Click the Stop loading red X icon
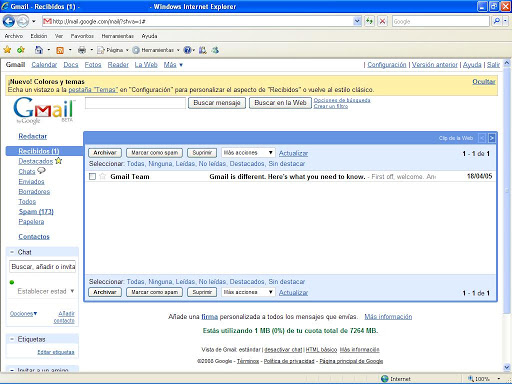 pos(383,22)
